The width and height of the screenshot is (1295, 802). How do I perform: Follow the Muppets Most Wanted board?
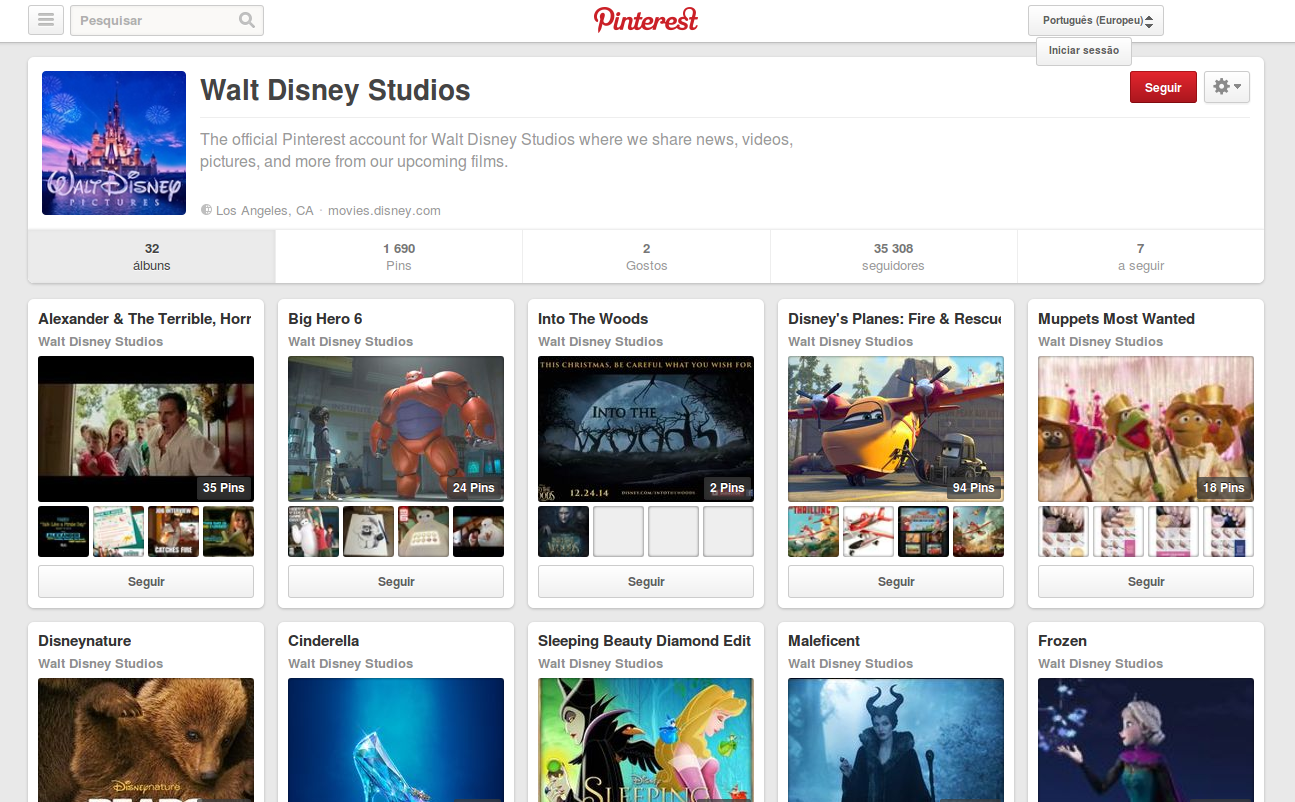point(1146,582)
